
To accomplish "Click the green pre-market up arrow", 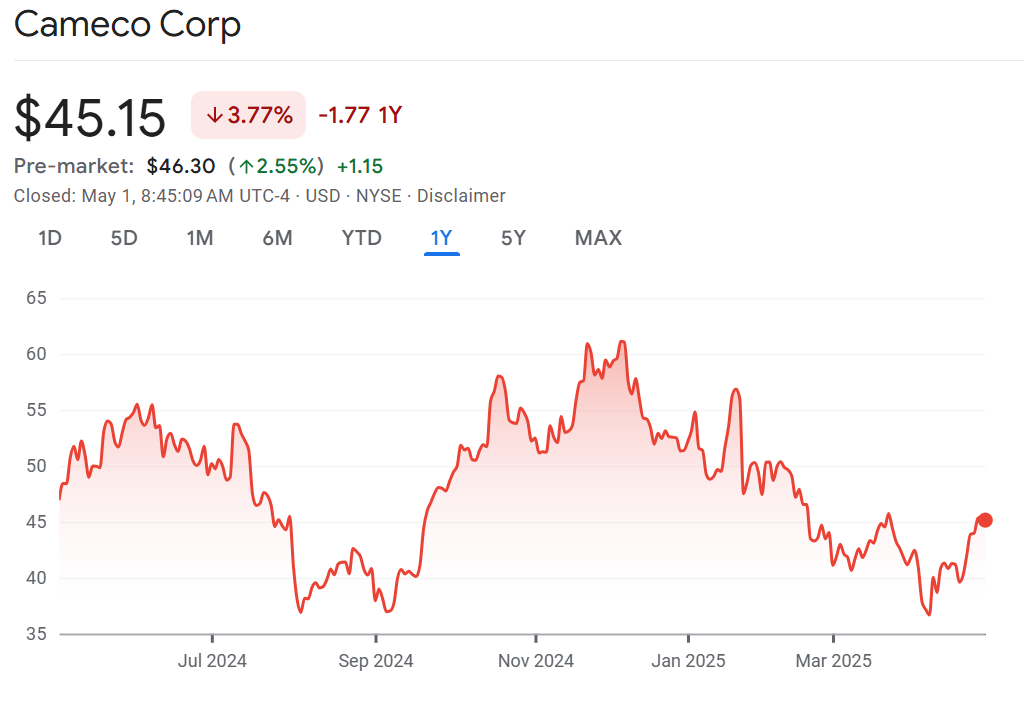I will [x=246, y=166].
